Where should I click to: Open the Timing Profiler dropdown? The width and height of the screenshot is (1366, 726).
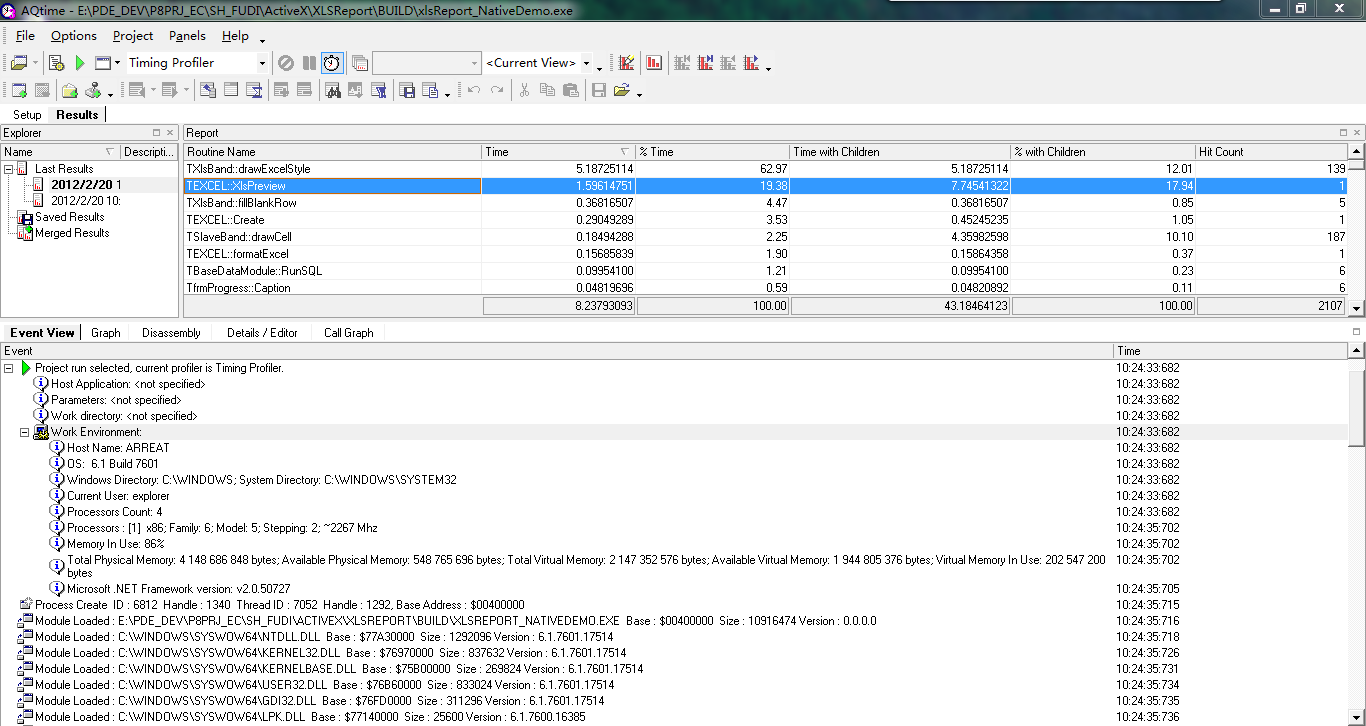(262, 63)
